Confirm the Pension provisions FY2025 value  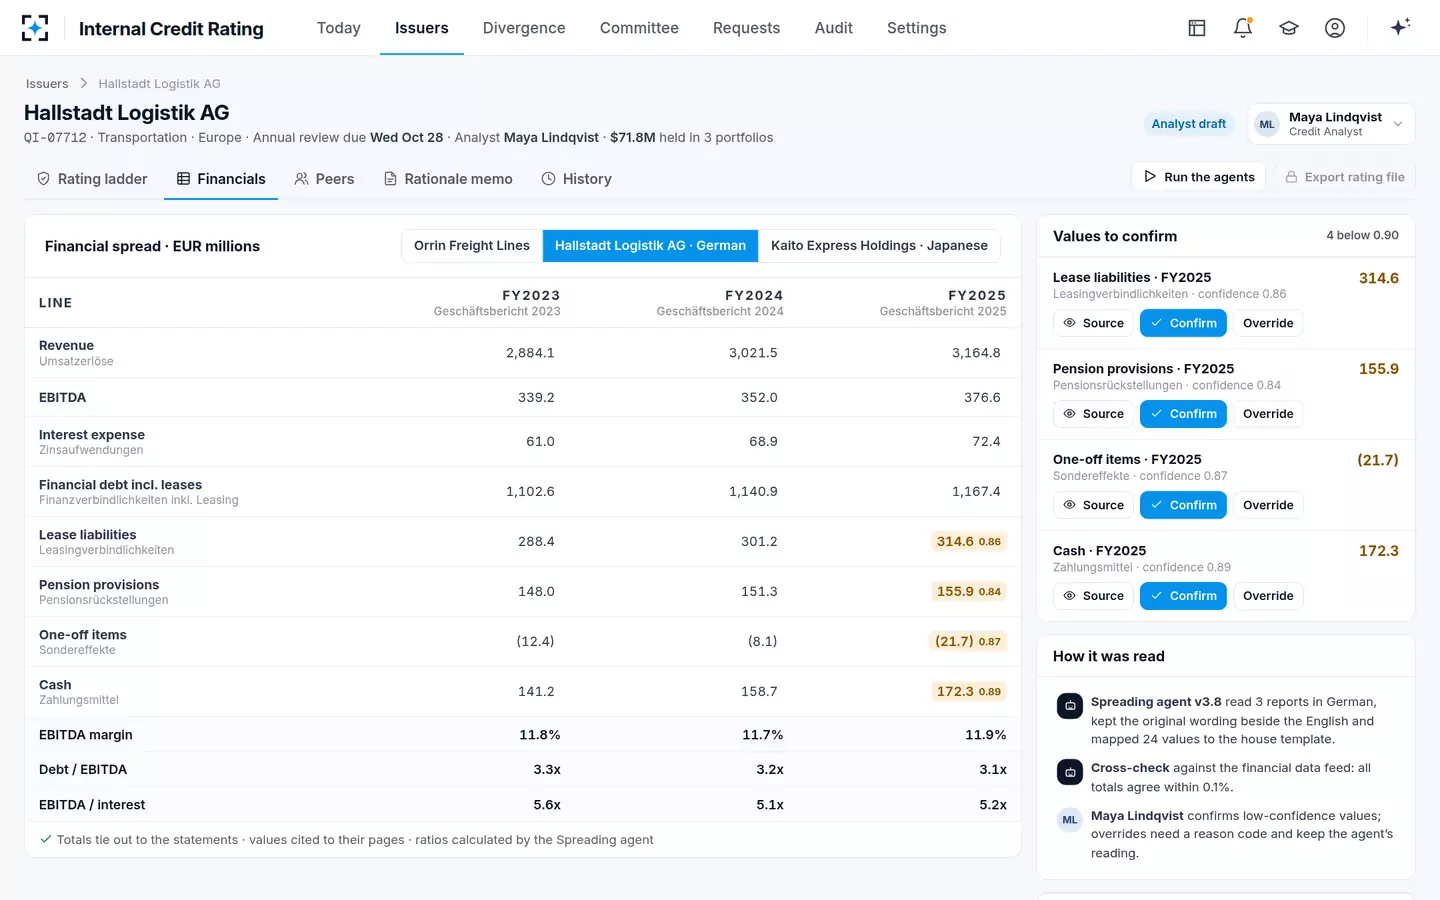coord(1183,414)
